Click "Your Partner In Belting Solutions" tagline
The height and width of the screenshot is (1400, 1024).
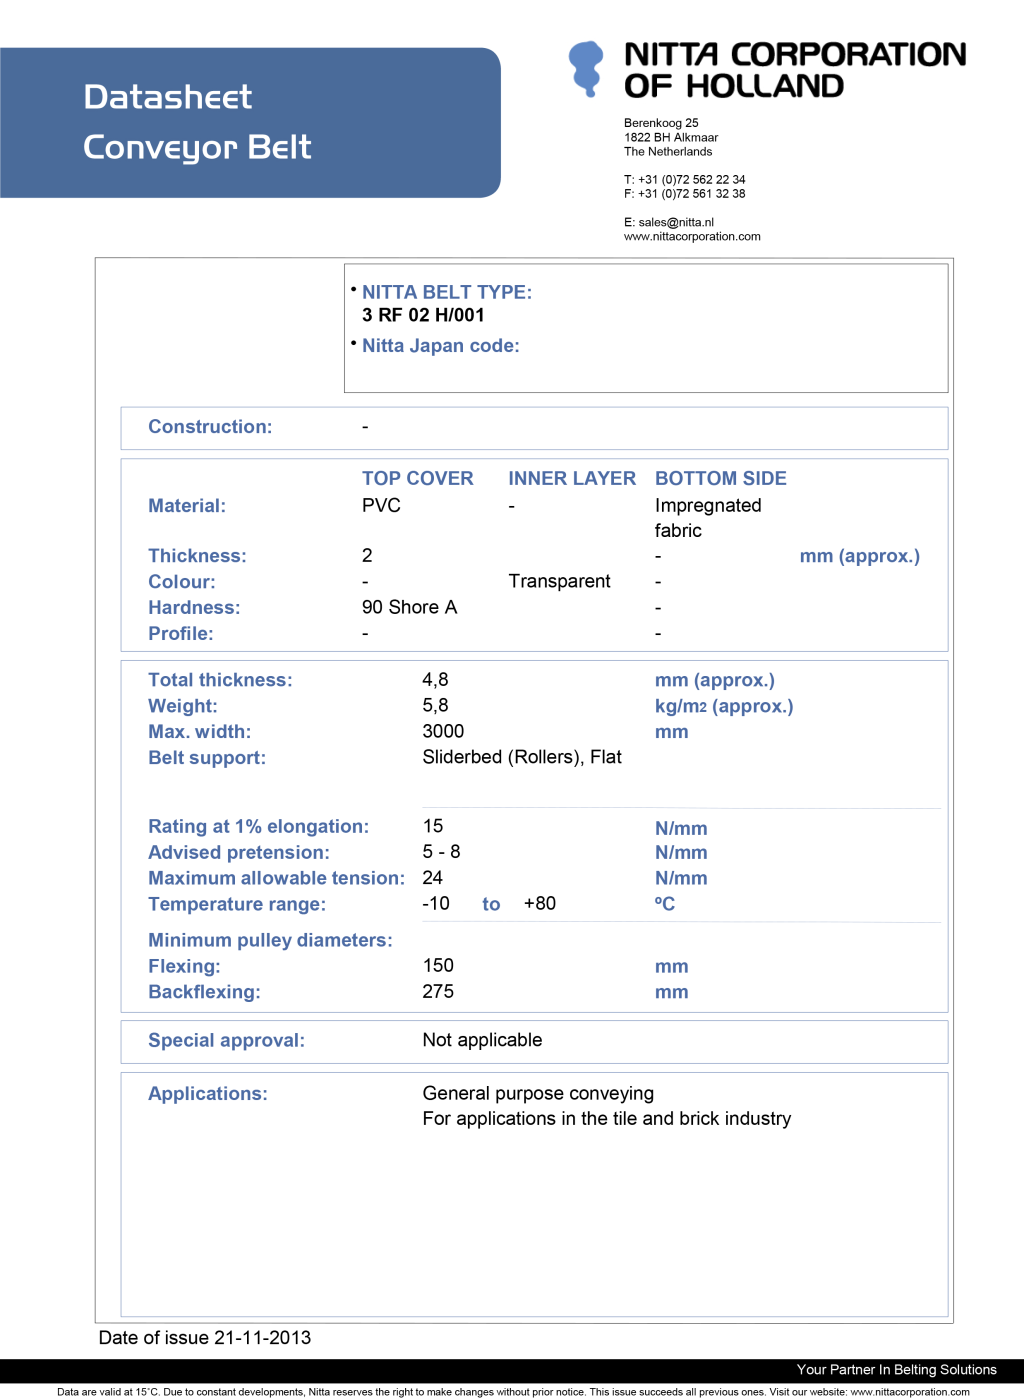click(897, 1370)
